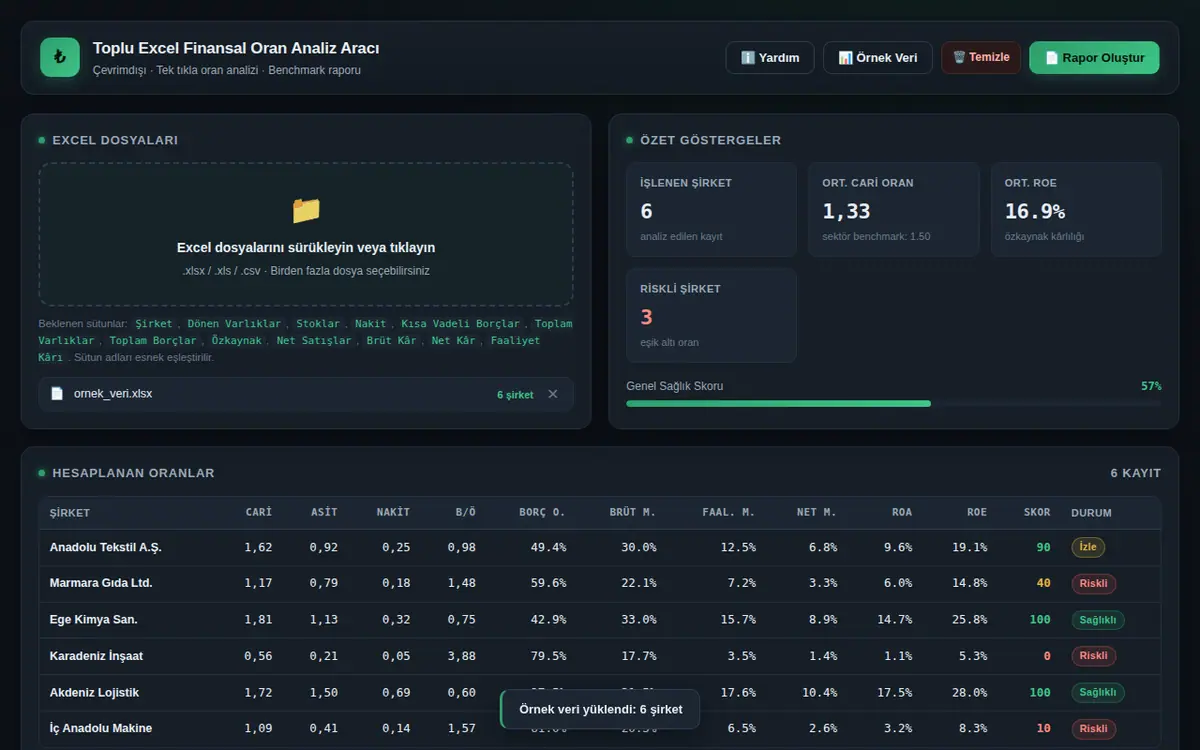Remove ornek_veri.xlsx with the X button
The image size is (1200, 750).
[x=553, y=394]
